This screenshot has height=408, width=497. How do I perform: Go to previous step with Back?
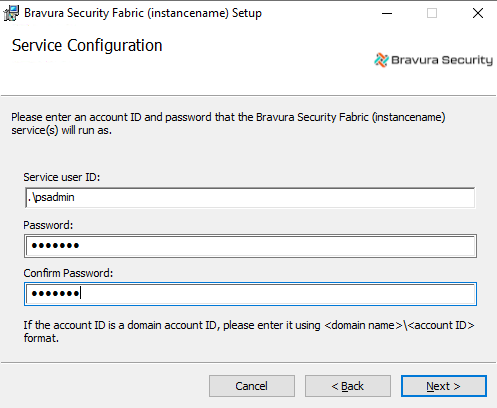[x=348, y=386]
